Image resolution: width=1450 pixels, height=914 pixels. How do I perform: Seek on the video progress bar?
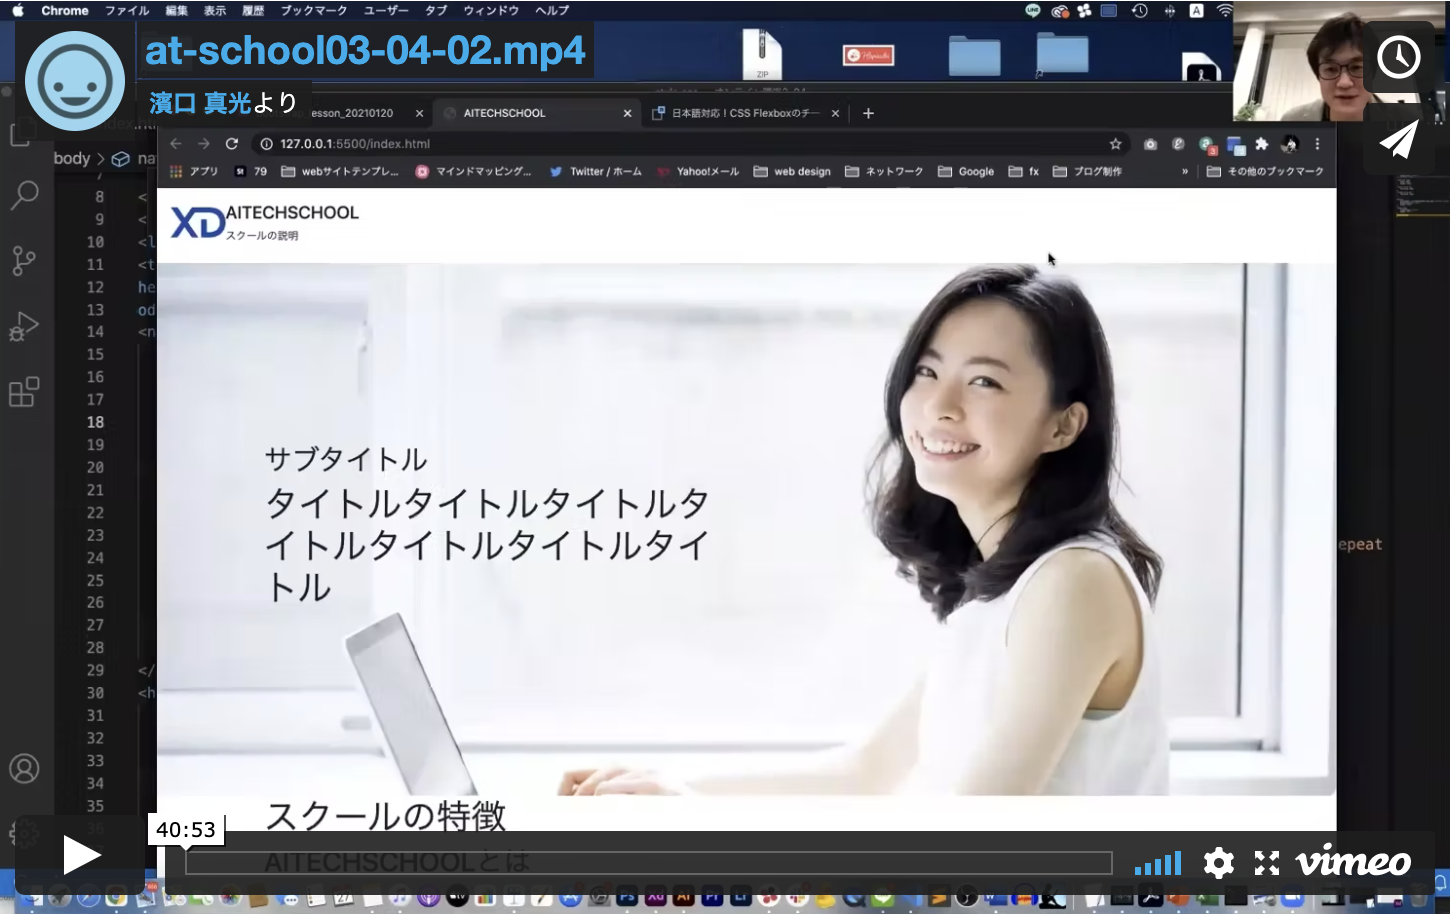(x=648, y=863)
